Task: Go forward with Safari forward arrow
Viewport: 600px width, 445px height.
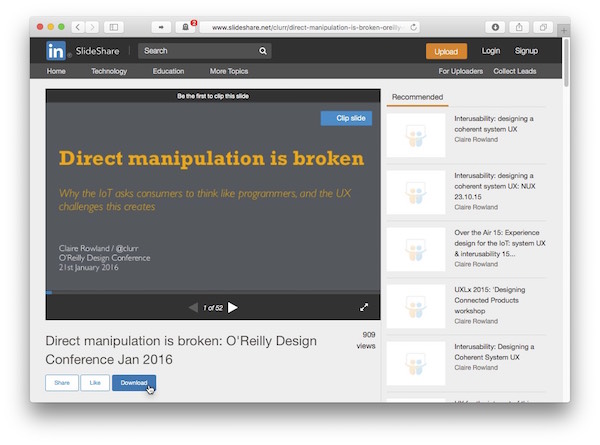Action: point(92,27)
